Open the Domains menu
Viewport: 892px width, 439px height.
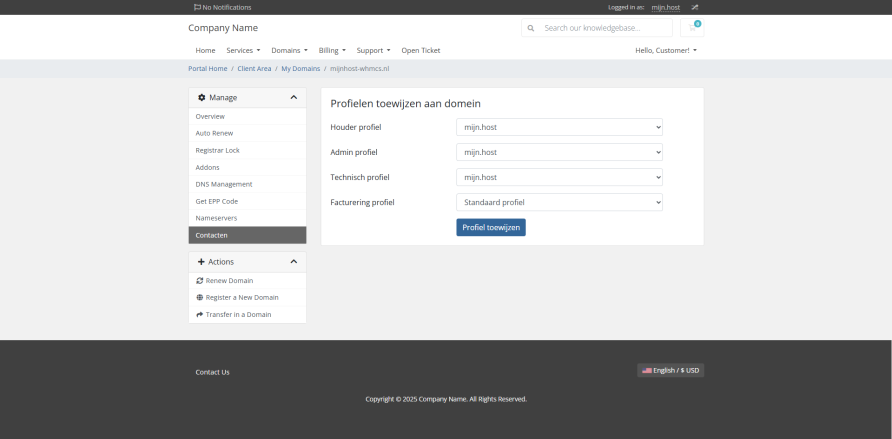pos(289,50)
